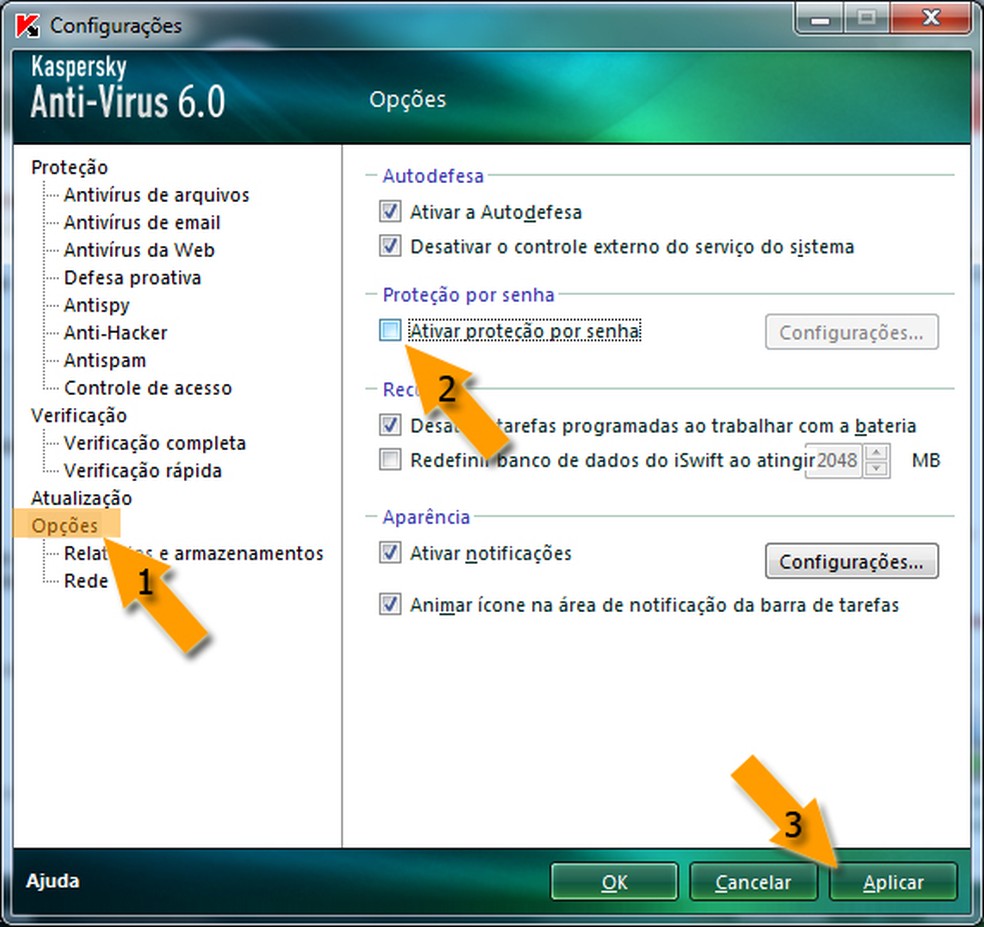Select Anti-Hacker tree item

115,333
